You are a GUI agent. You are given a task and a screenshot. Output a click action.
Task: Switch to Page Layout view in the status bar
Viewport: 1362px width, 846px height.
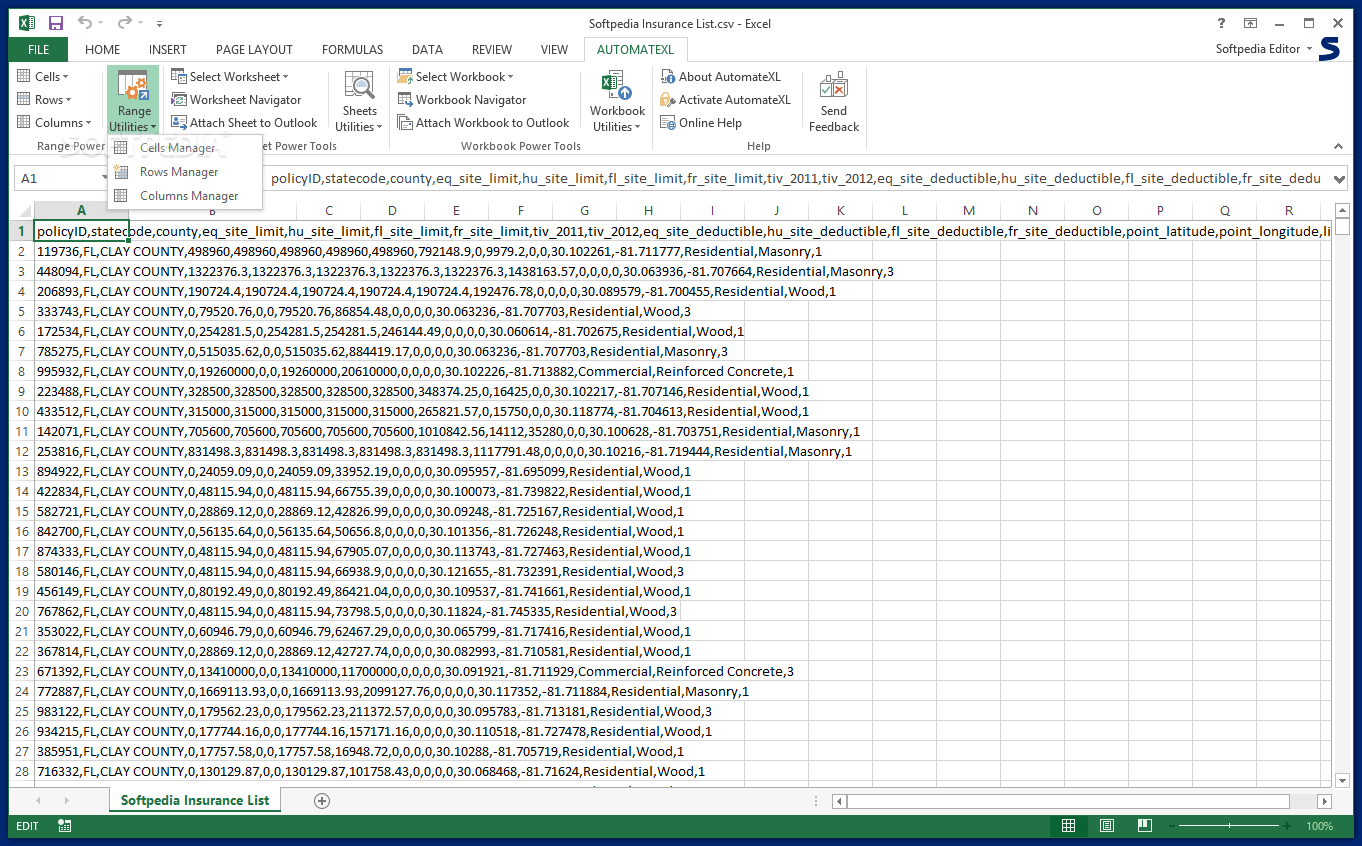coord(1107,826)
